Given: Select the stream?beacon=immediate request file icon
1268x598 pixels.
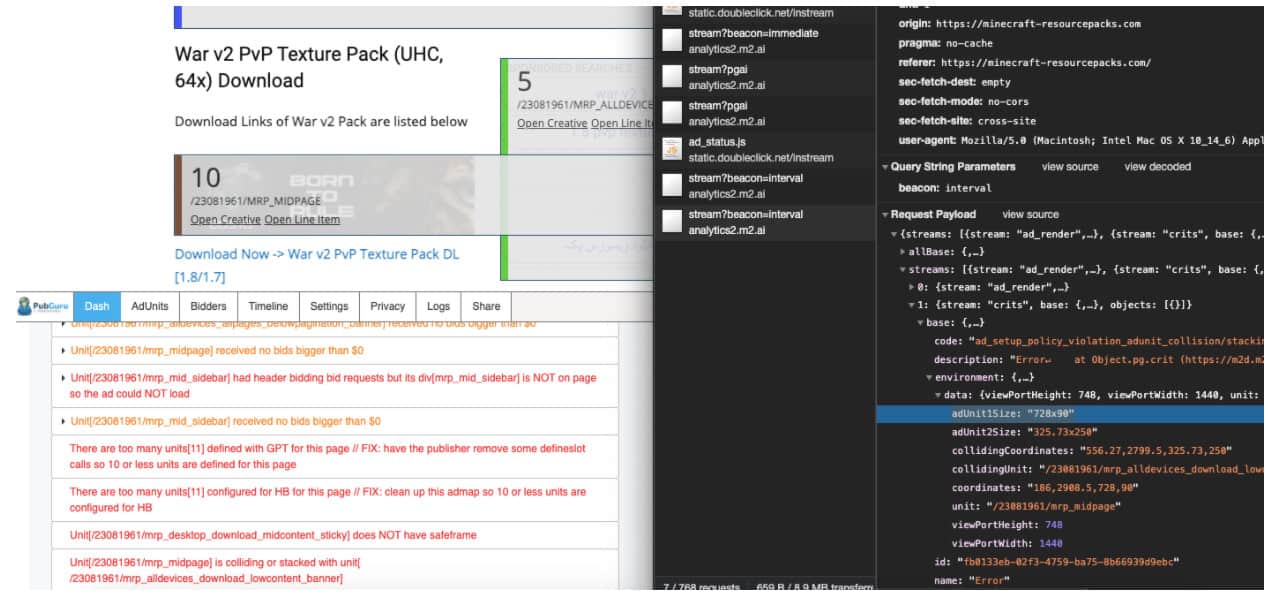Looking at the screenshot, I should click(672, 41).
